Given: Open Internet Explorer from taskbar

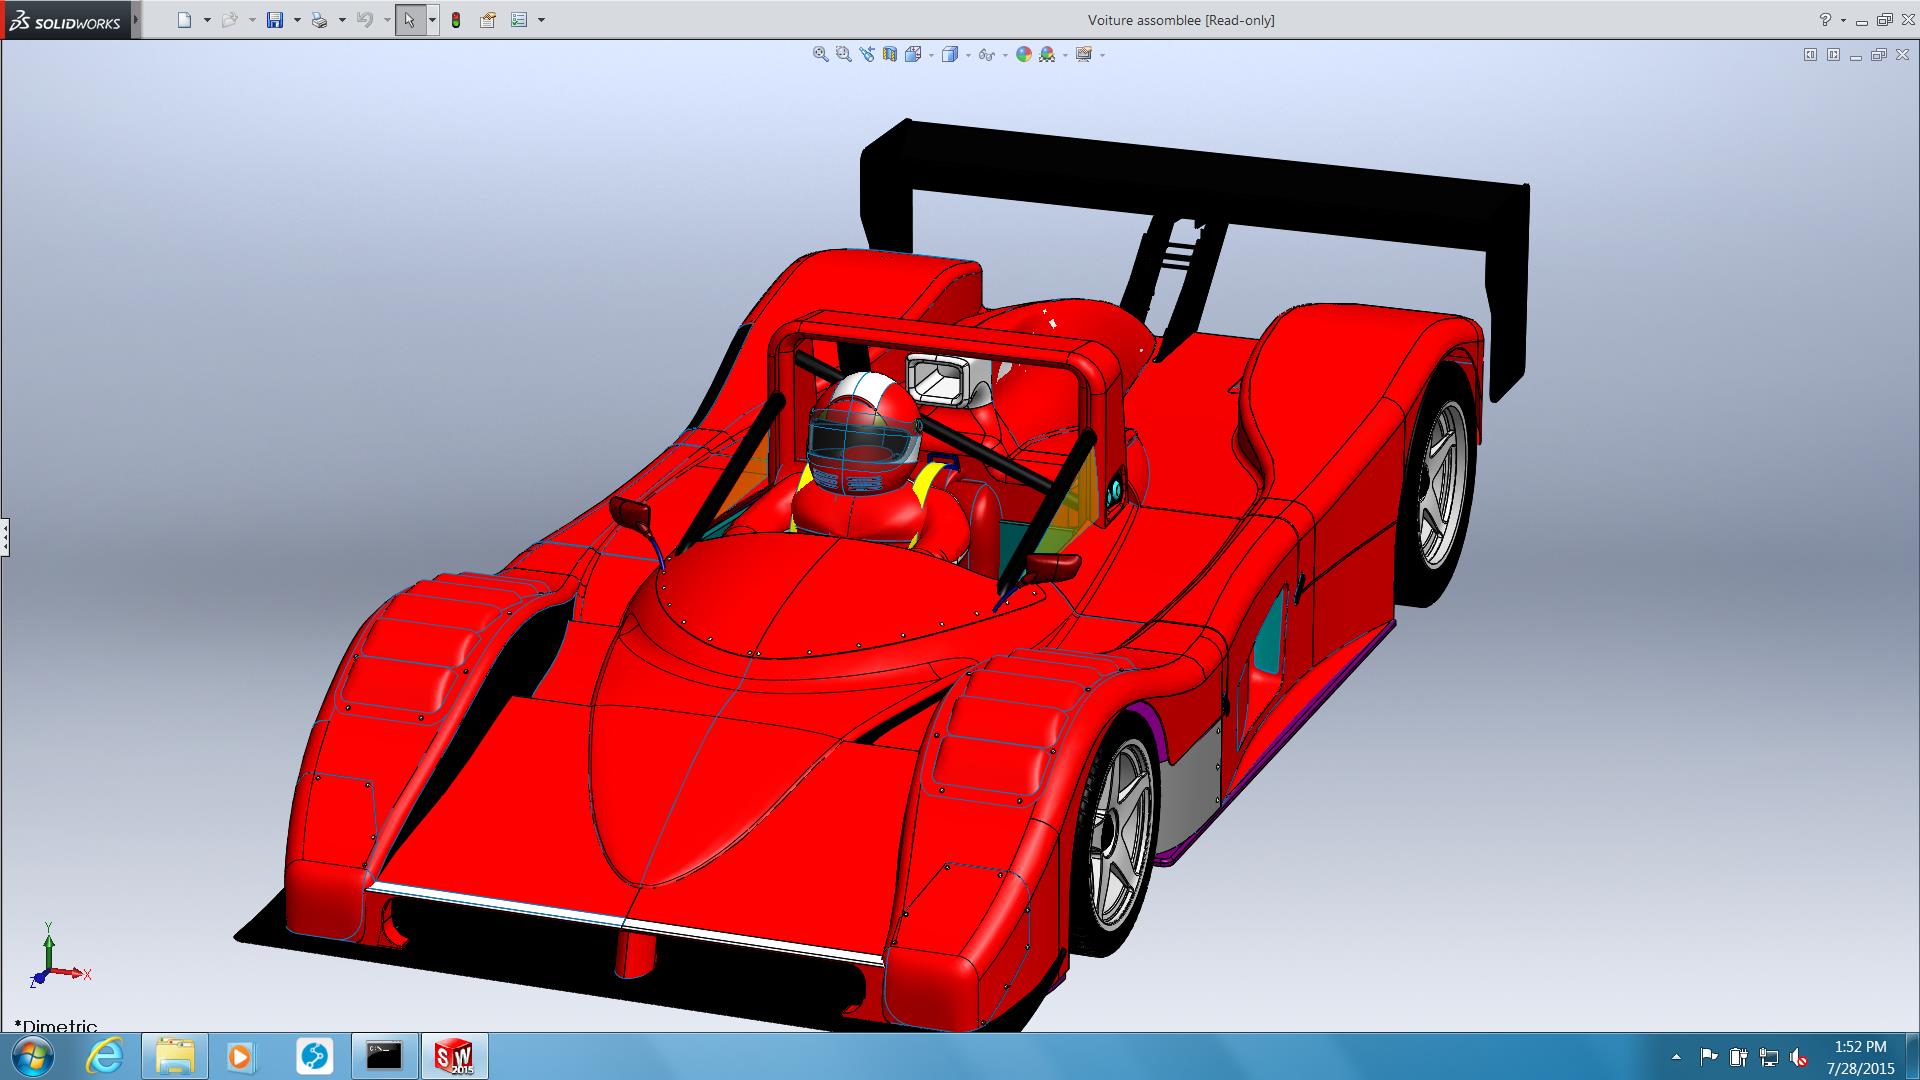Looking at the screenshot, I should click(105, 1056).
